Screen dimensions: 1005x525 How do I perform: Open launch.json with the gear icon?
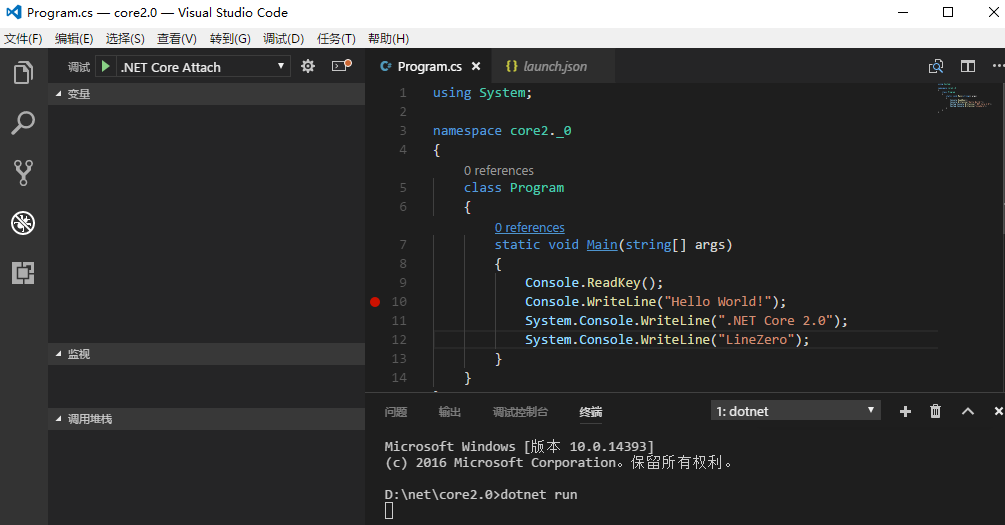pos(308,66)
